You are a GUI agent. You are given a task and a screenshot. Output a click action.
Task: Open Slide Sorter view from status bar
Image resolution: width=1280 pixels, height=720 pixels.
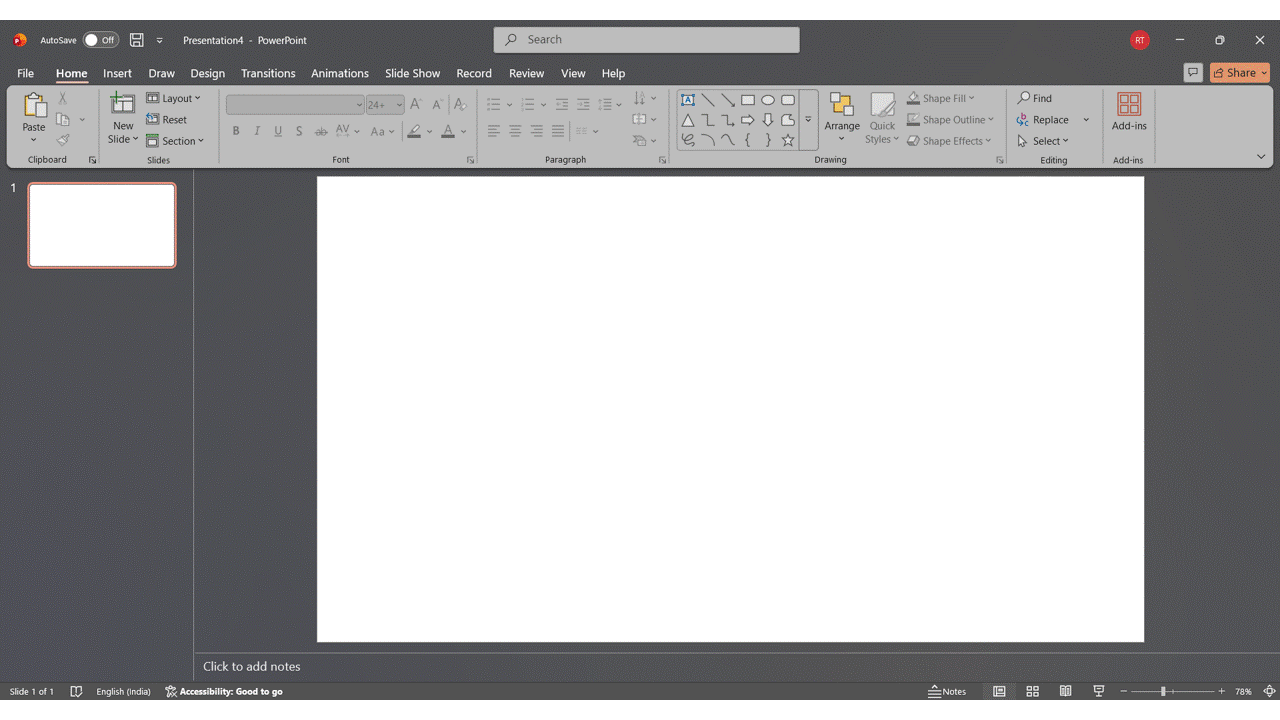coord(1032,691)
